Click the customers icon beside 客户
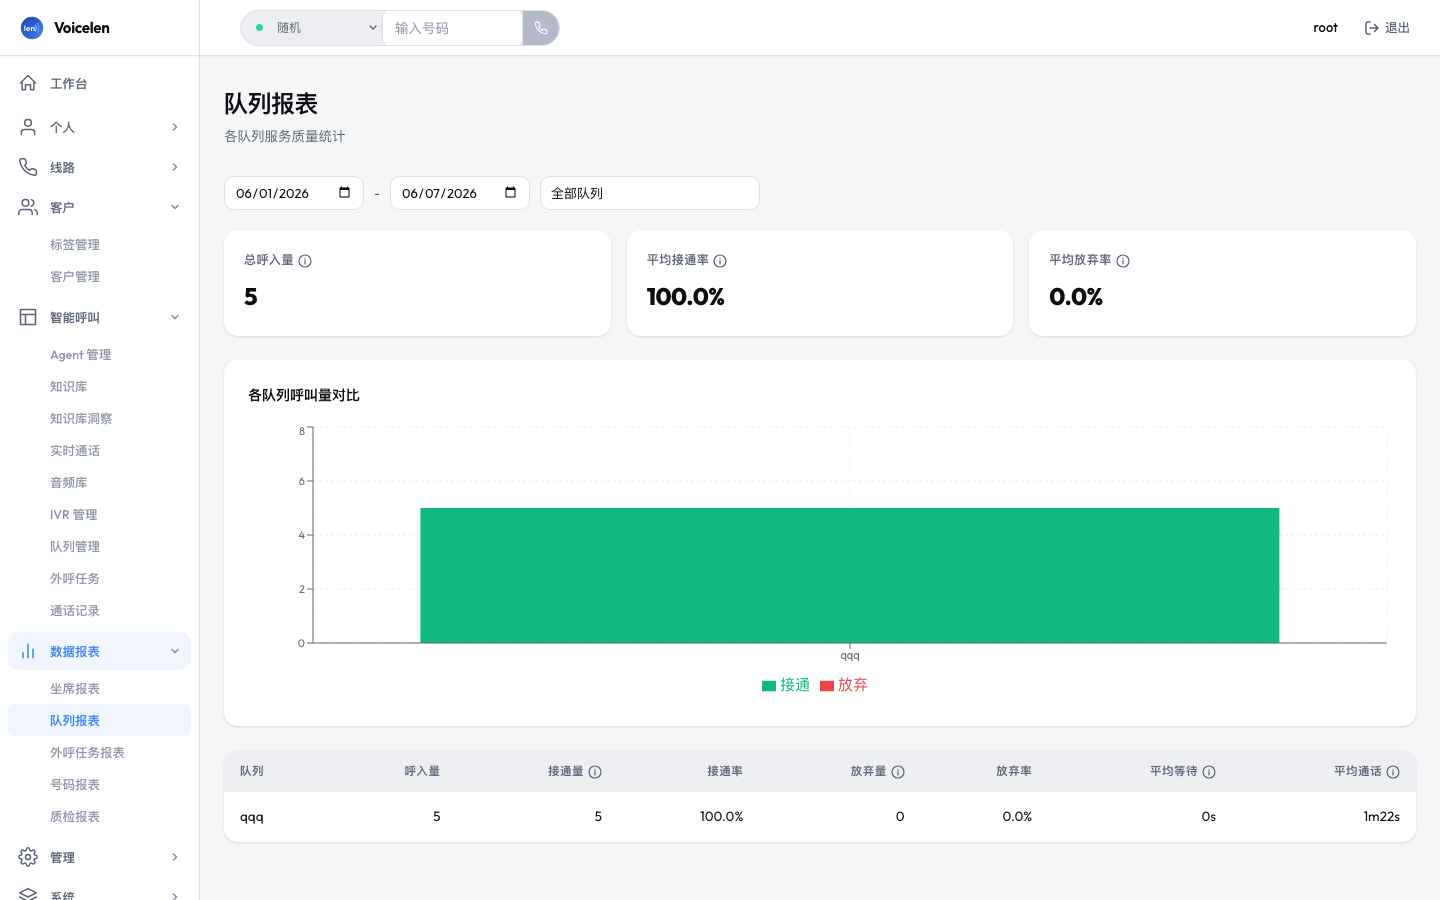This screenshot has width=1440, height=900. click(x=28, y=207)
